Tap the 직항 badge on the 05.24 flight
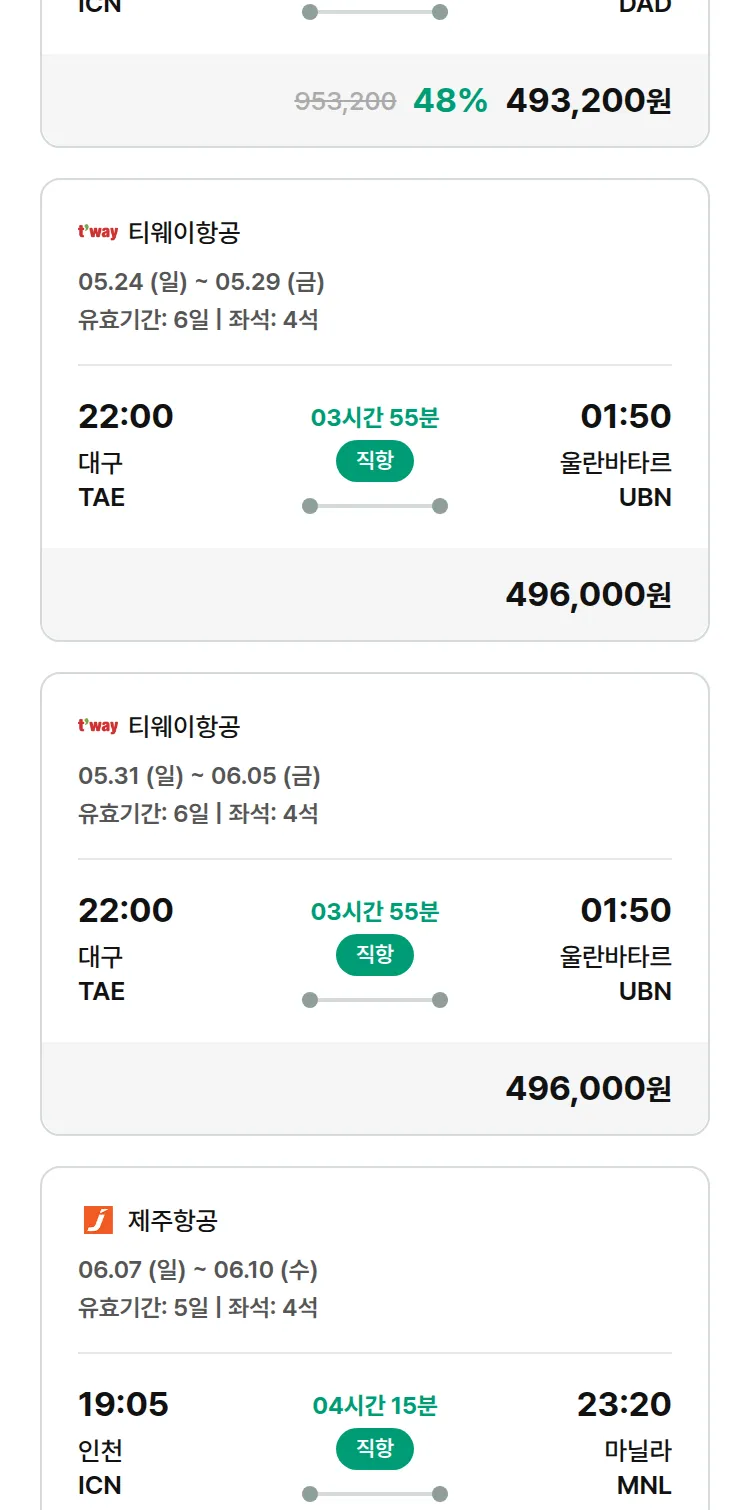The image size is (750, 1510). 375,461
